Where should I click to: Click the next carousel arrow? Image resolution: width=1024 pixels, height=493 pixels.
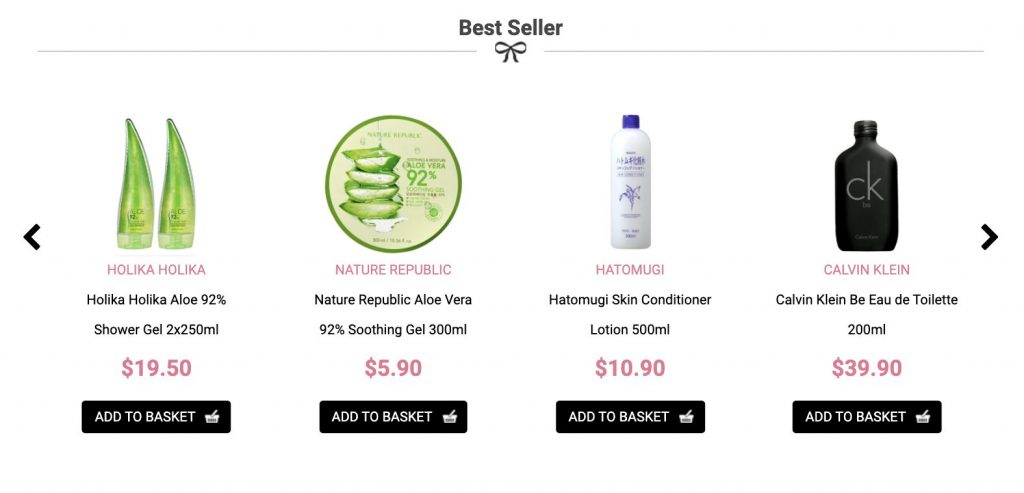pyautogui.click(x=989, y=237)
